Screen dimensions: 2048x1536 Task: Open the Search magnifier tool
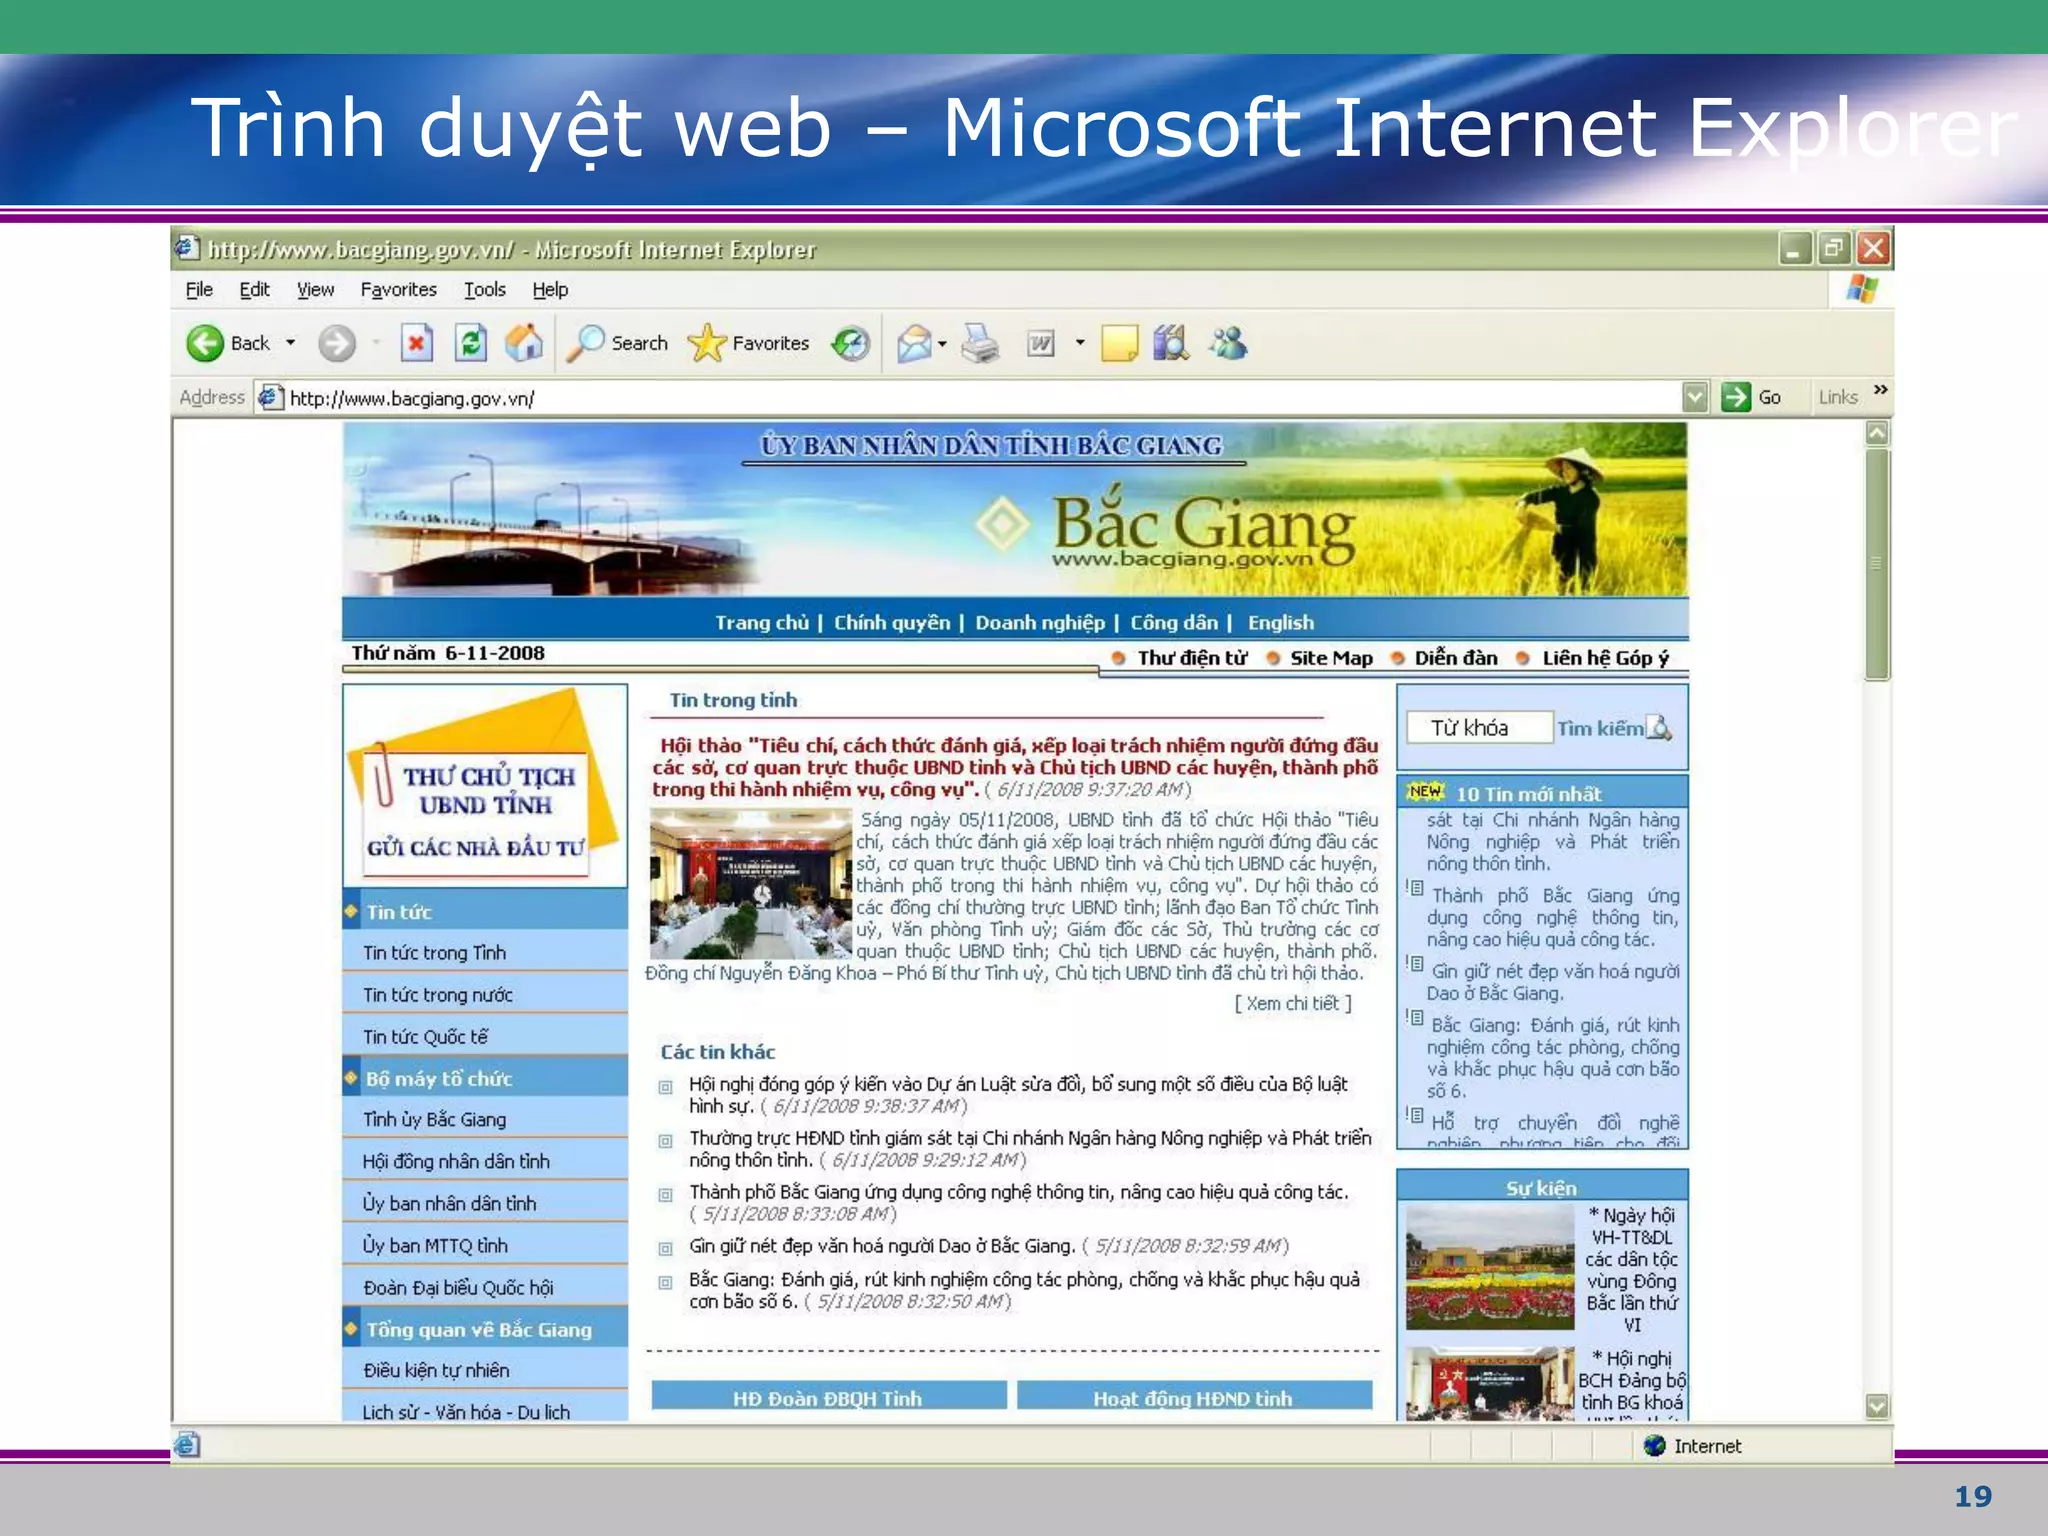(617, 344)
